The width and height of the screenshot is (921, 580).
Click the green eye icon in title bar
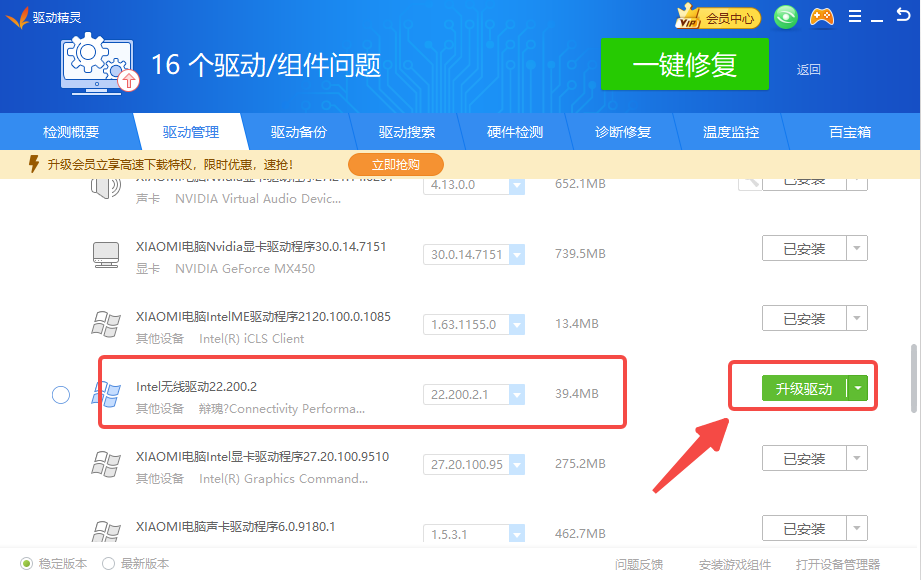pos(787,18)
